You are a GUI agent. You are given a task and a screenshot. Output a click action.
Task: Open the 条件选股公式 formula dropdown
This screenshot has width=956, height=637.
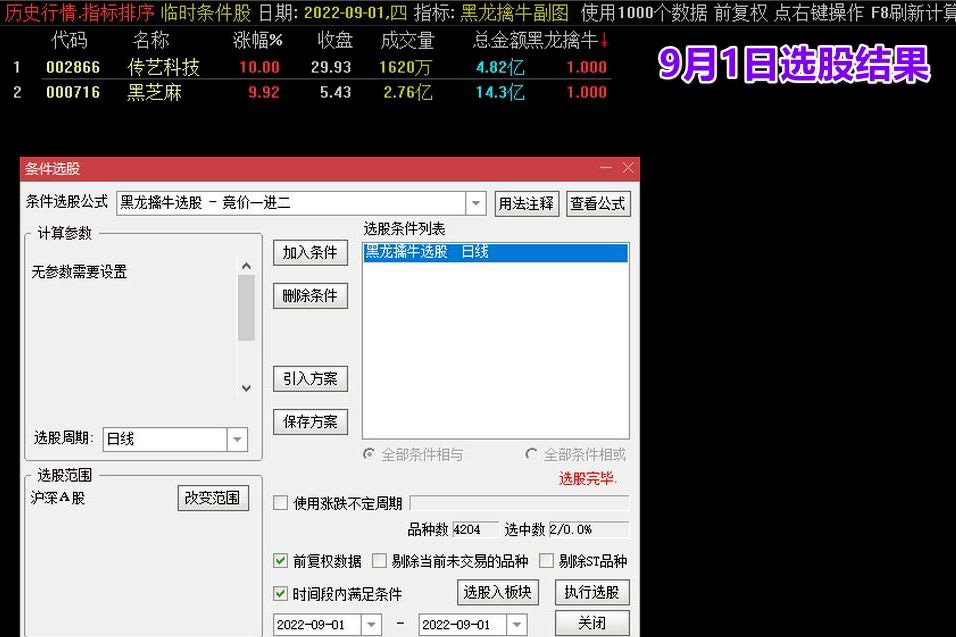476,203
